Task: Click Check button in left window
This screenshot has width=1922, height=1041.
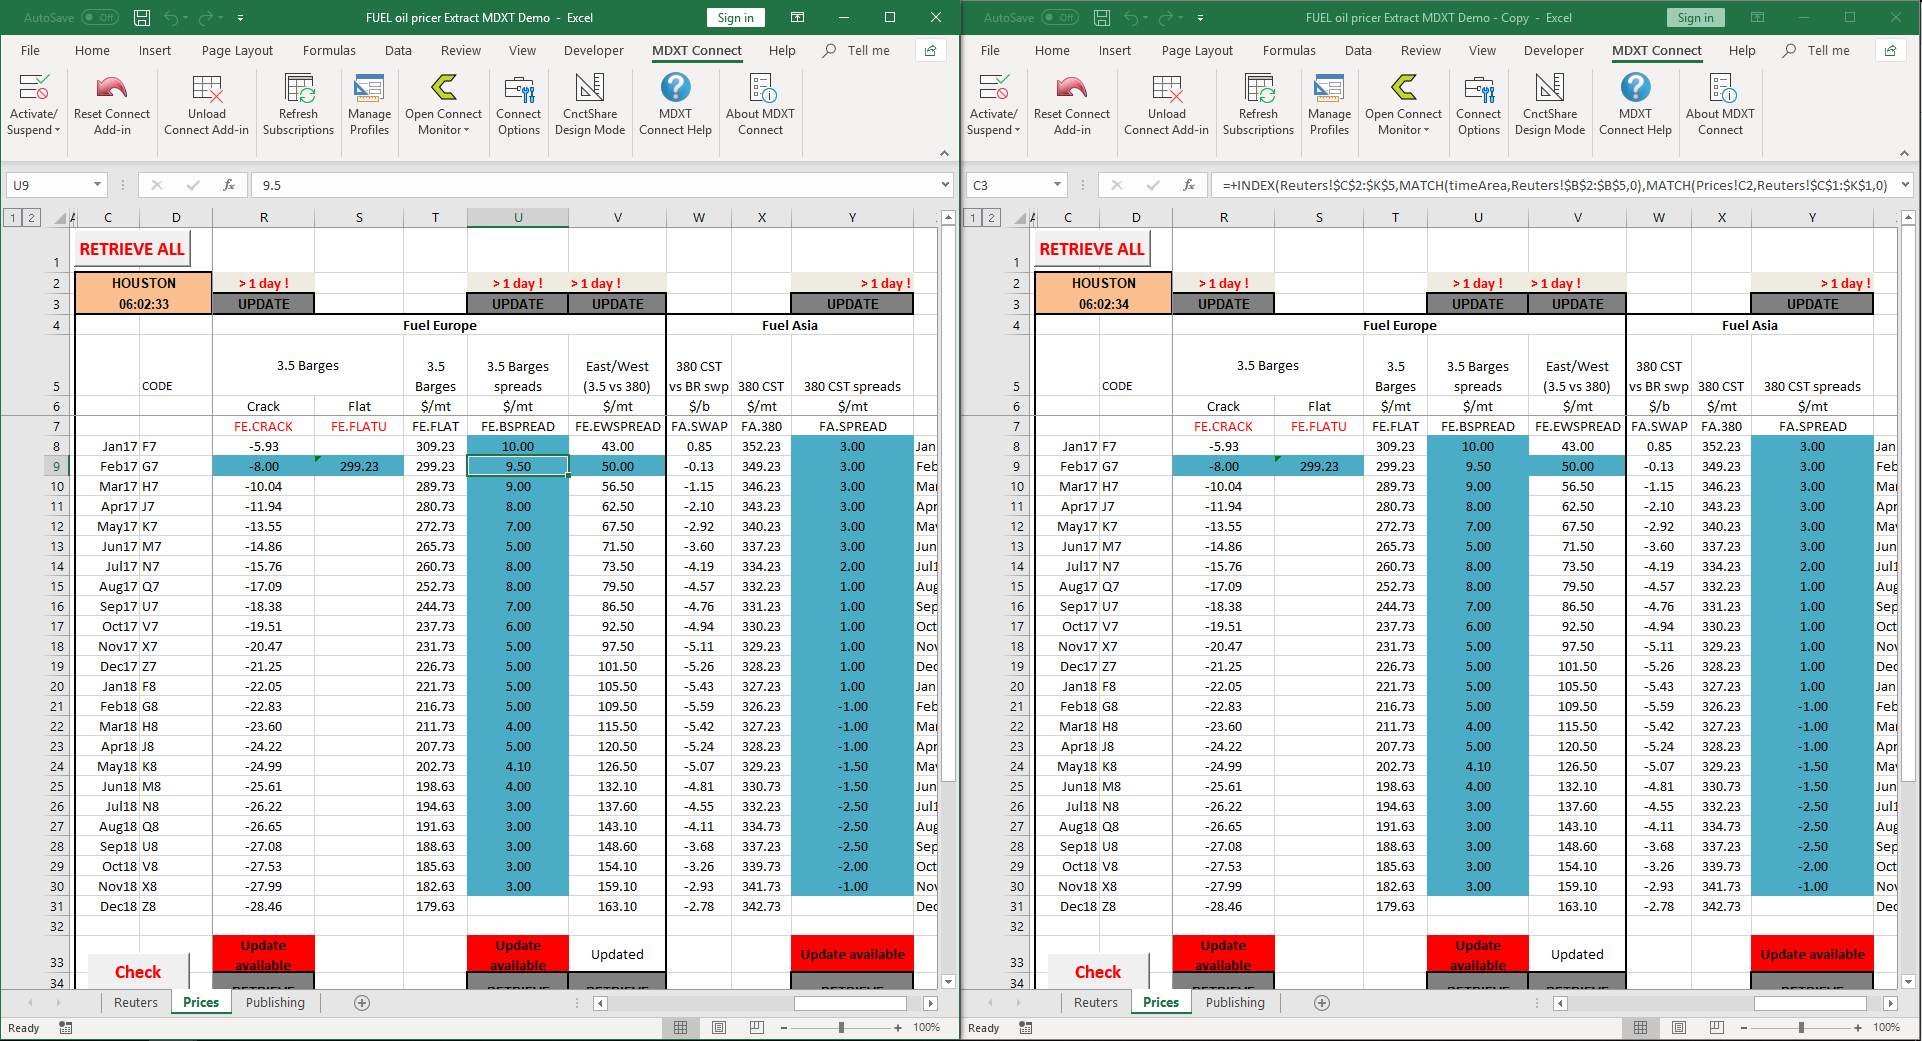Action: coord(138,971)
